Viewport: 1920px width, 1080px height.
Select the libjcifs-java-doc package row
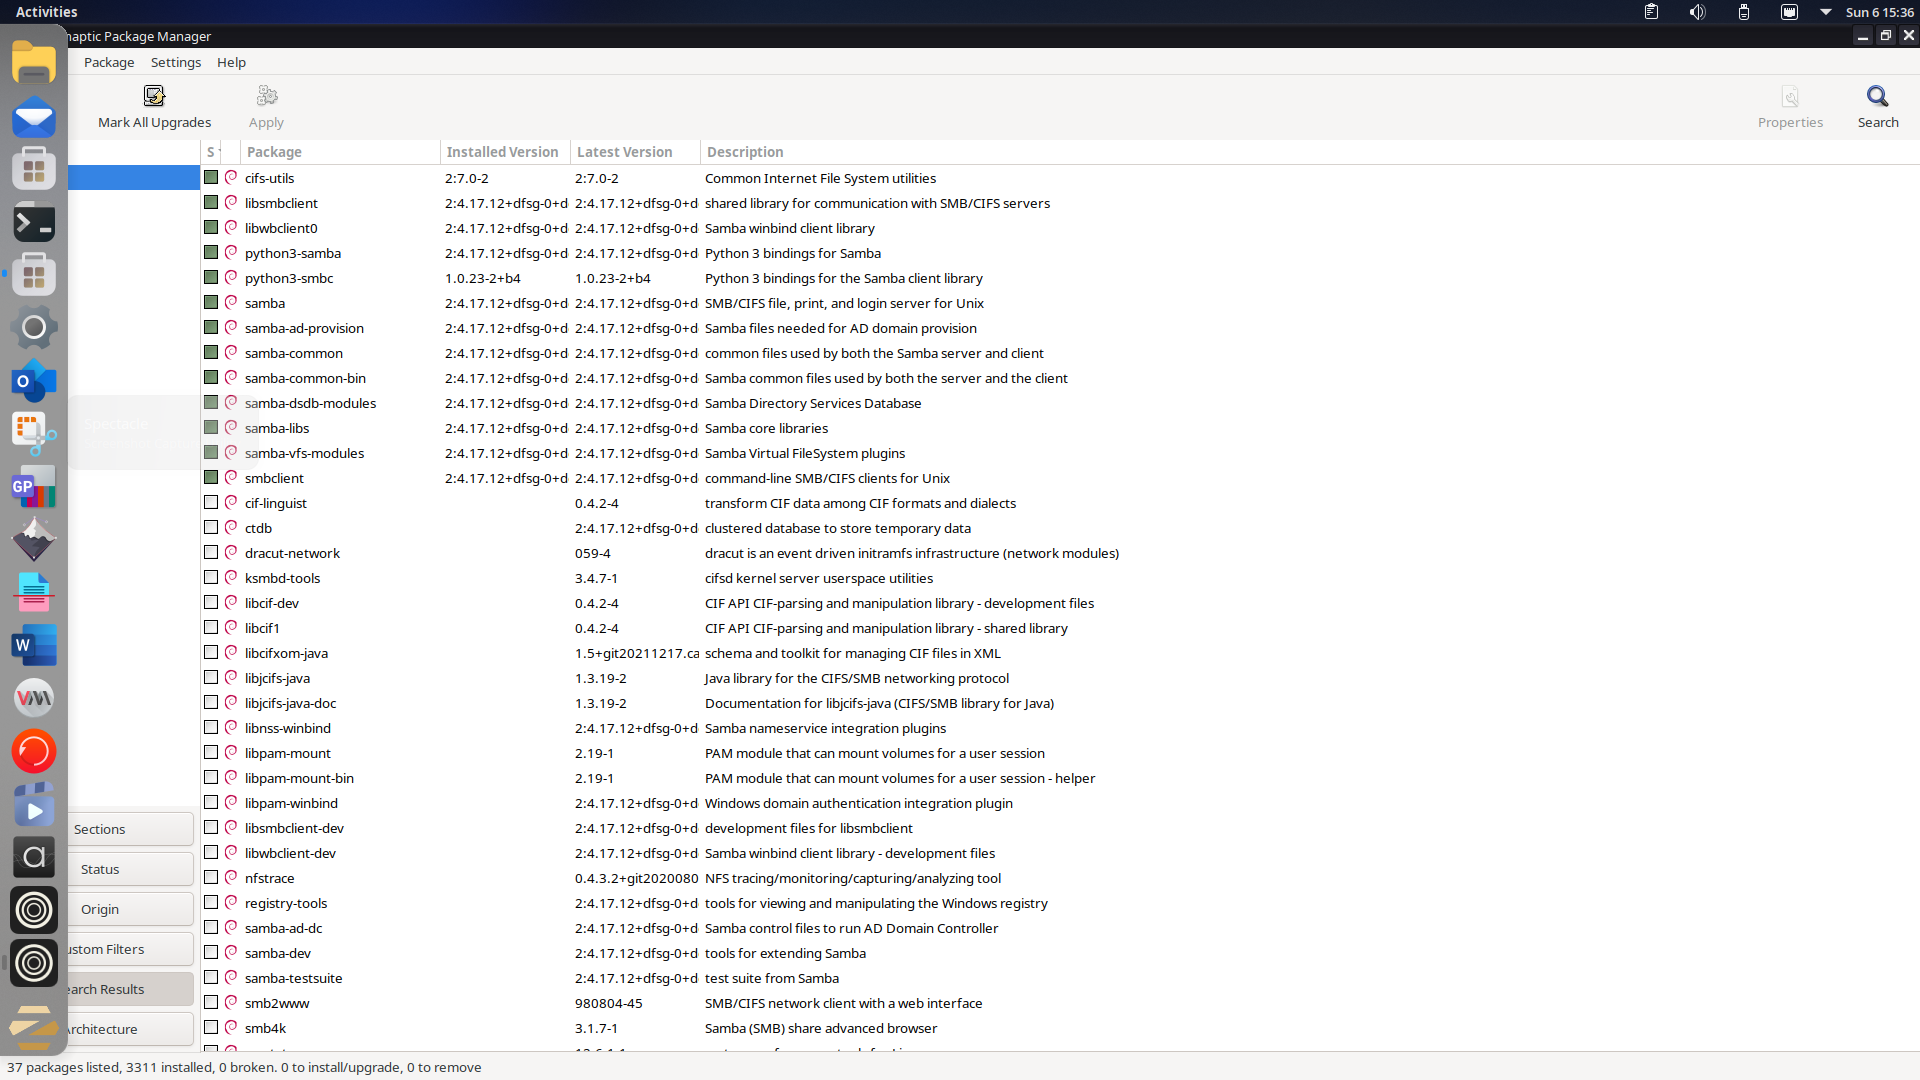pyautogui.click(x=1060, y=703)
